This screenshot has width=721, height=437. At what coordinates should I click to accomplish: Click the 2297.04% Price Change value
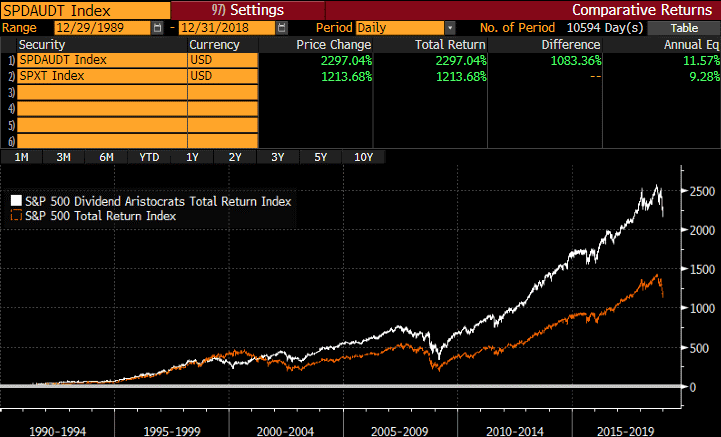(x=346, y=61)
